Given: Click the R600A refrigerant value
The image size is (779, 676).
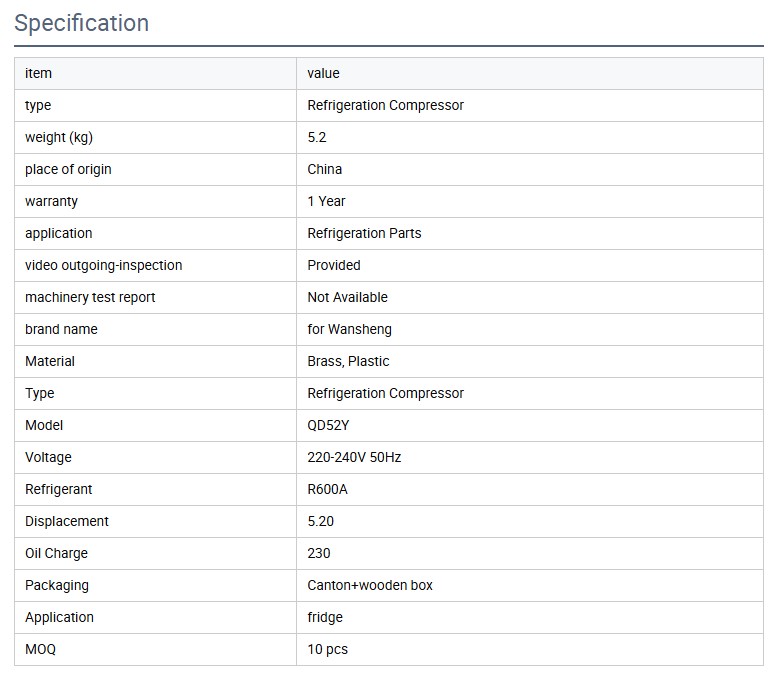Looking at the screenshot, I should (x=327, y=489).
